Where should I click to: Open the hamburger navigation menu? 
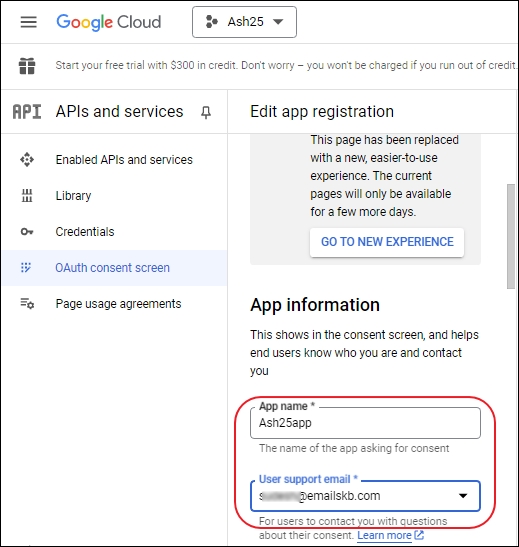[29, 22]
